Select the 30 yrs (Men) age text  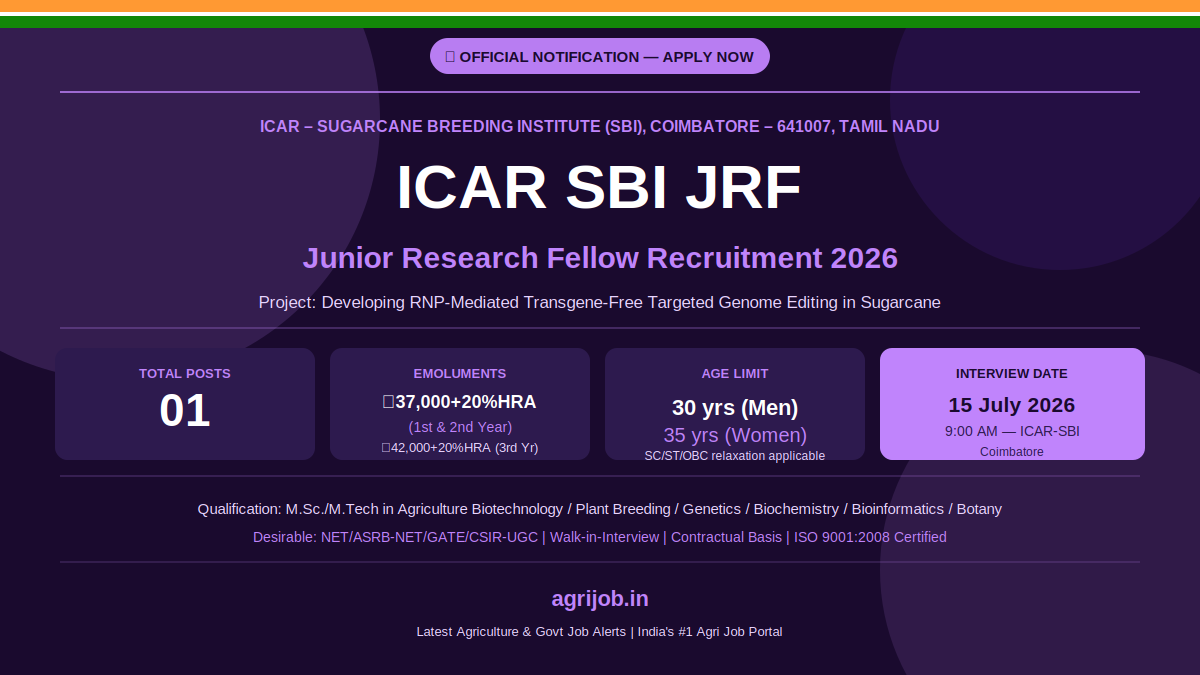pyautogui.click(x=735, y=408)
